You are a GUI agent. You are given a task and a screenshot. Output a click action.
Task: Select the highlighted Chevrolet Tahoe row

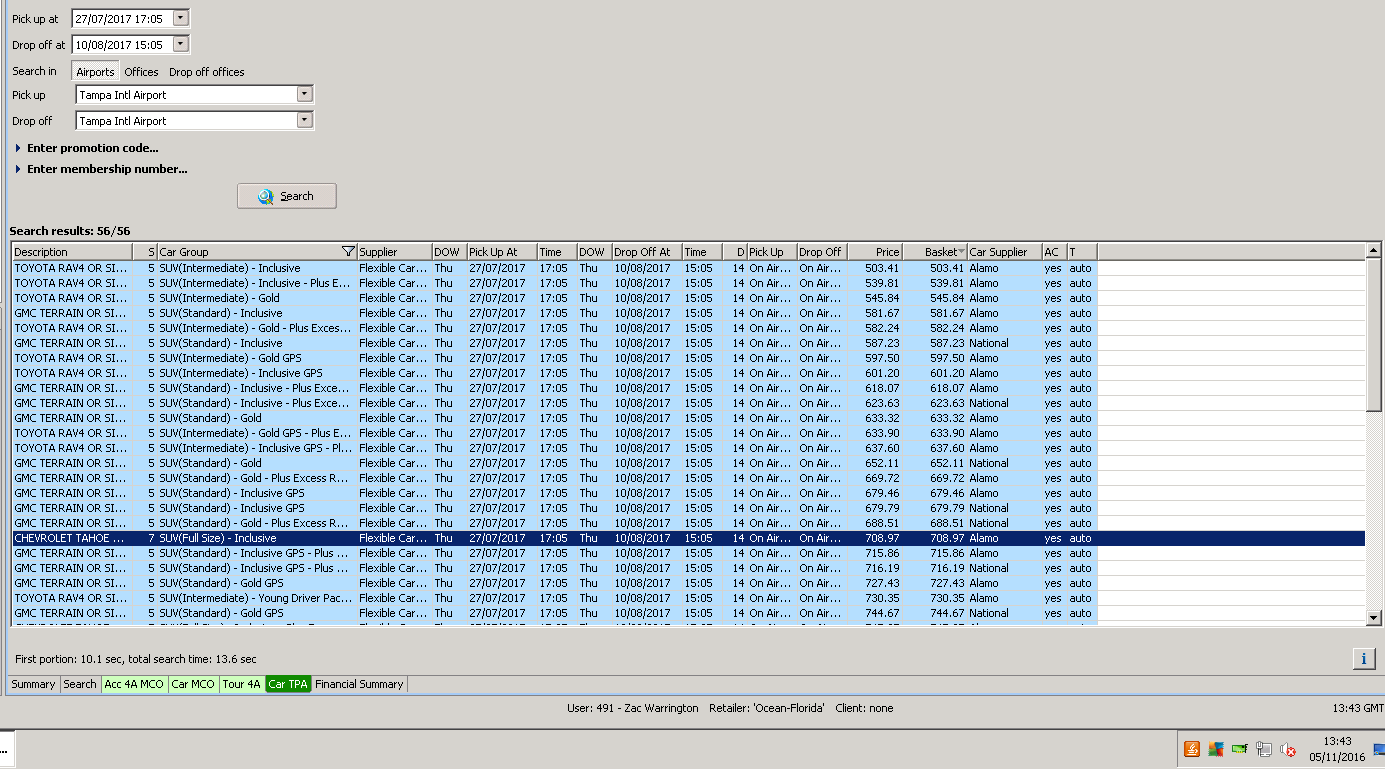[x=688, y=538]
